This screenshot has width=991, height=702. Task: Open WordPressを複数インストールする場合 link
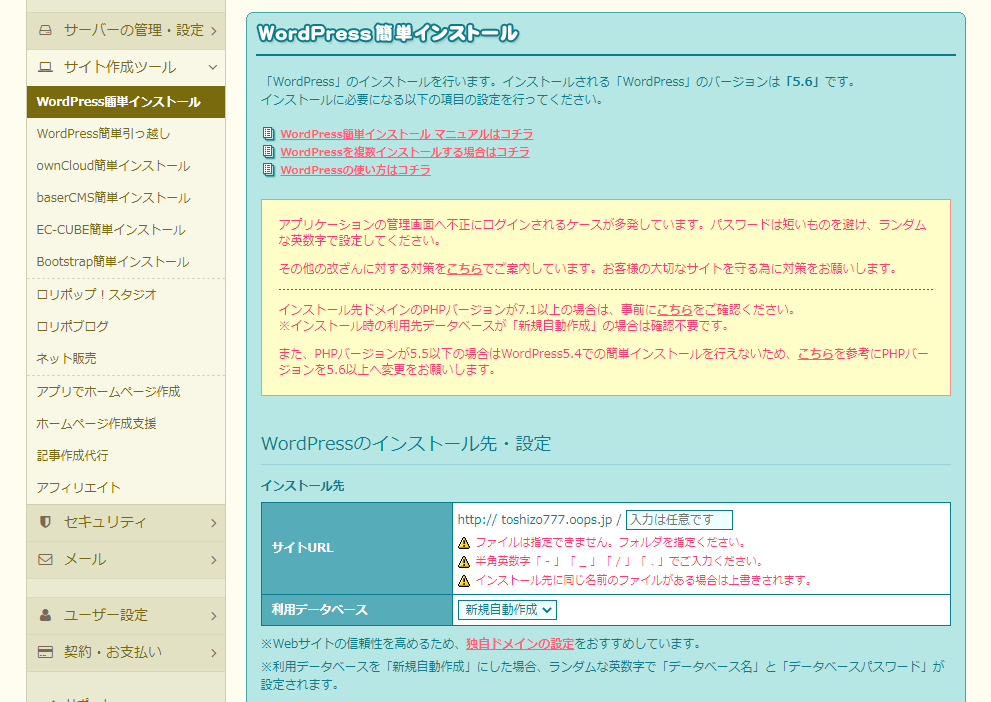coord(404,152)
